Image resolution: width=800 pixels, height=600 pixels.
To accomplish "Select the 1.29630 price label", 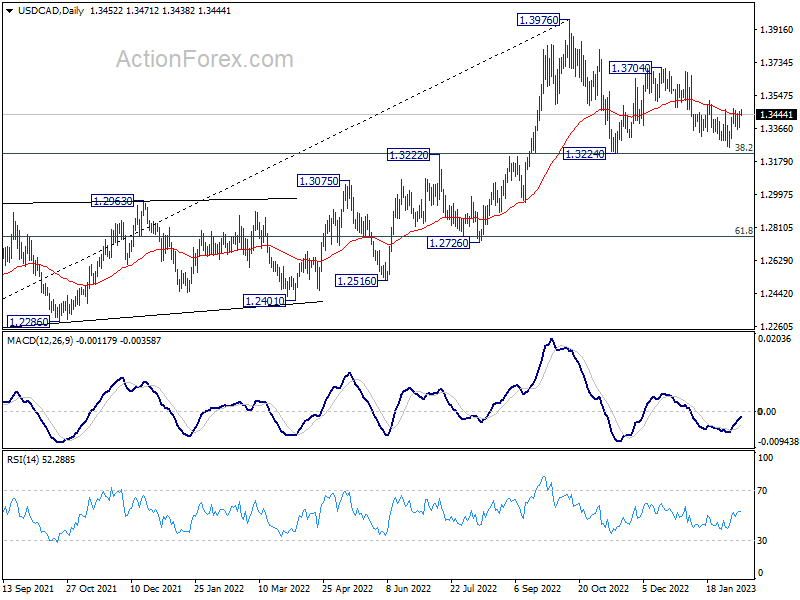I will click(x=113, y=201).
